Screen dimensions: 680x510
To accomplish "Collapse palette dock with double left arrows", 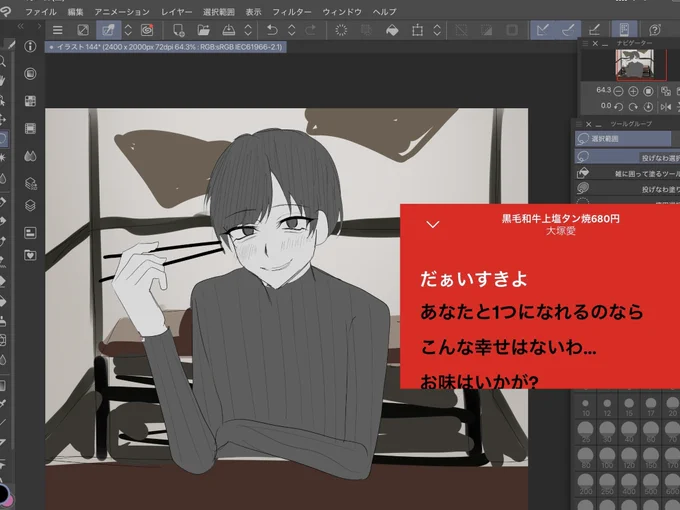I will click(x=21, y=26).
